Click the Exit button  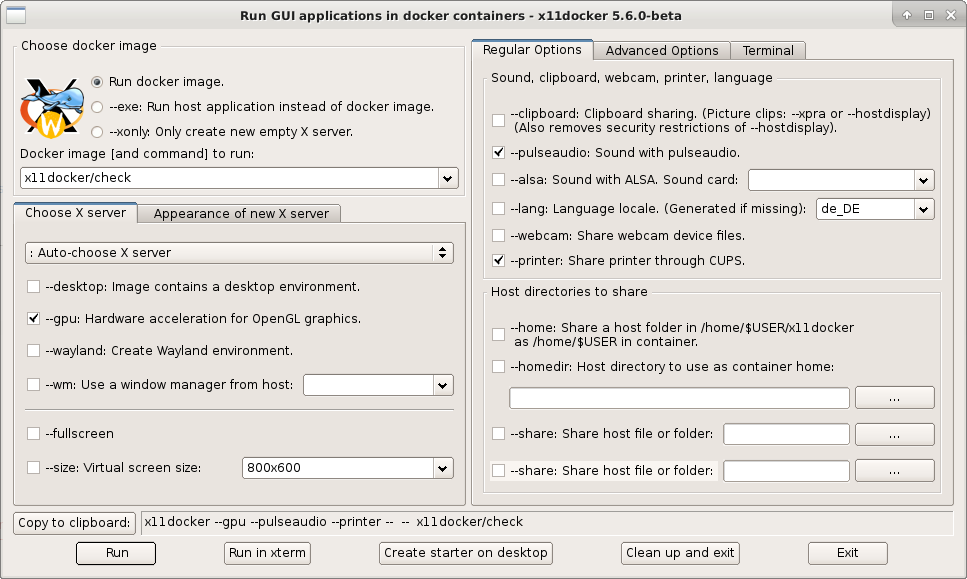848,553
